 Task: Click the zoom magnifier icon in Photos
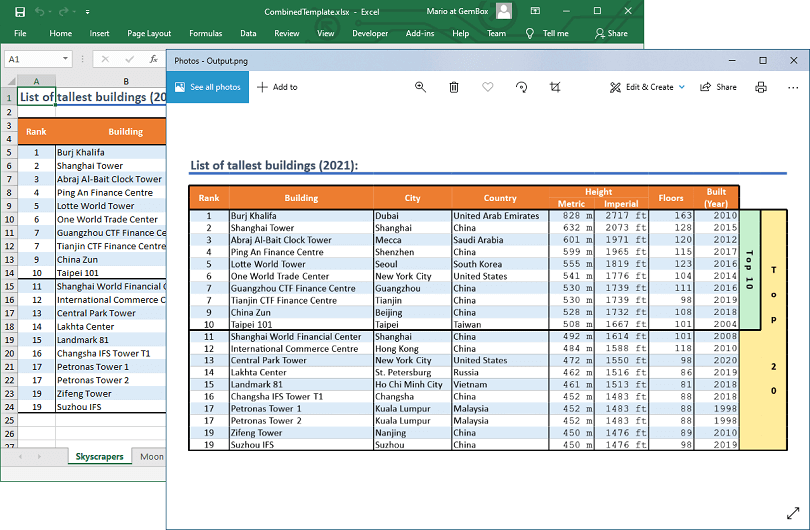point(420,87)
